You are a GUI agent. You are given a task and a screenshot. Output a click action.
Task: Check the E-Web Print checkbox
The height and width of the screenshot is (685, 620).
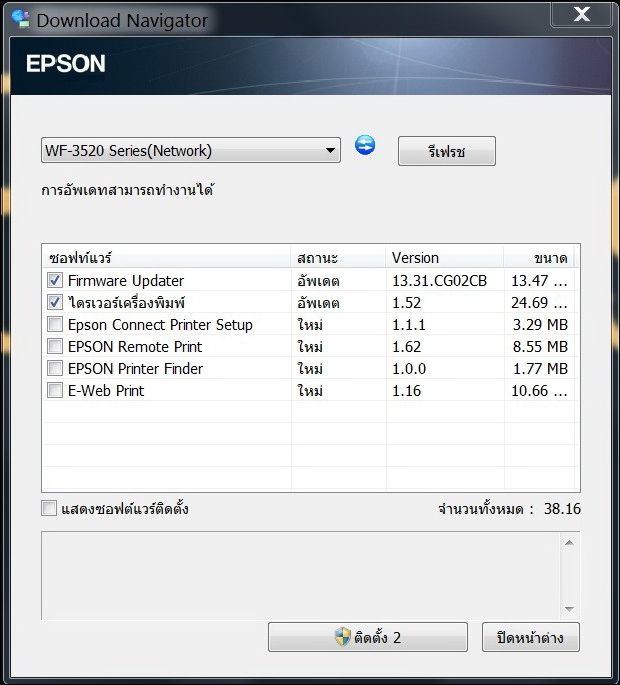[x=55, y=390]
